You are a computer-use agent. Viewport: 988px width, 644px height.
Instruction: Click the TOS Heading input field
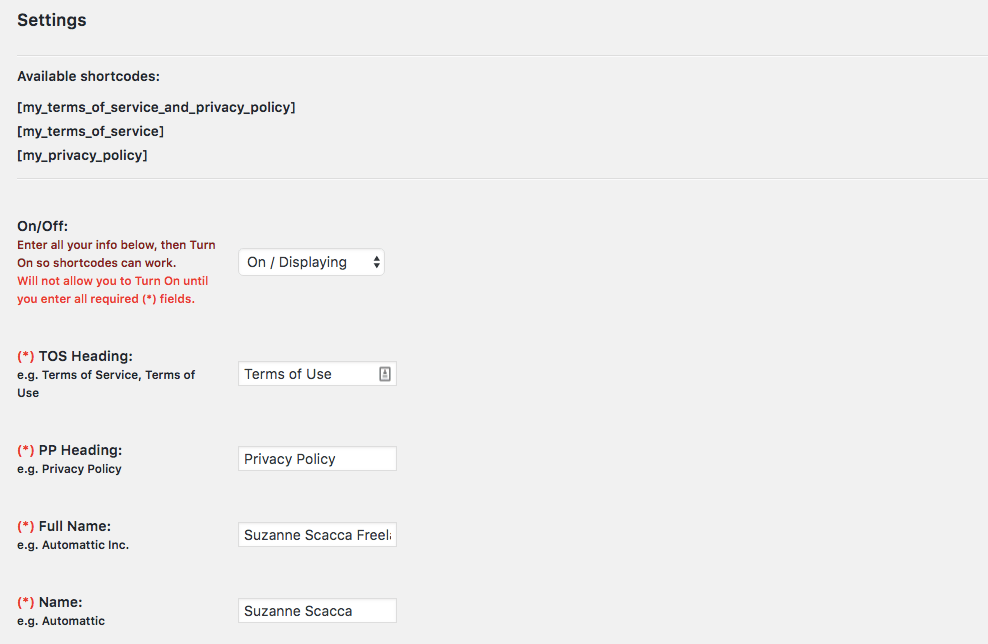tap(317, 374)
